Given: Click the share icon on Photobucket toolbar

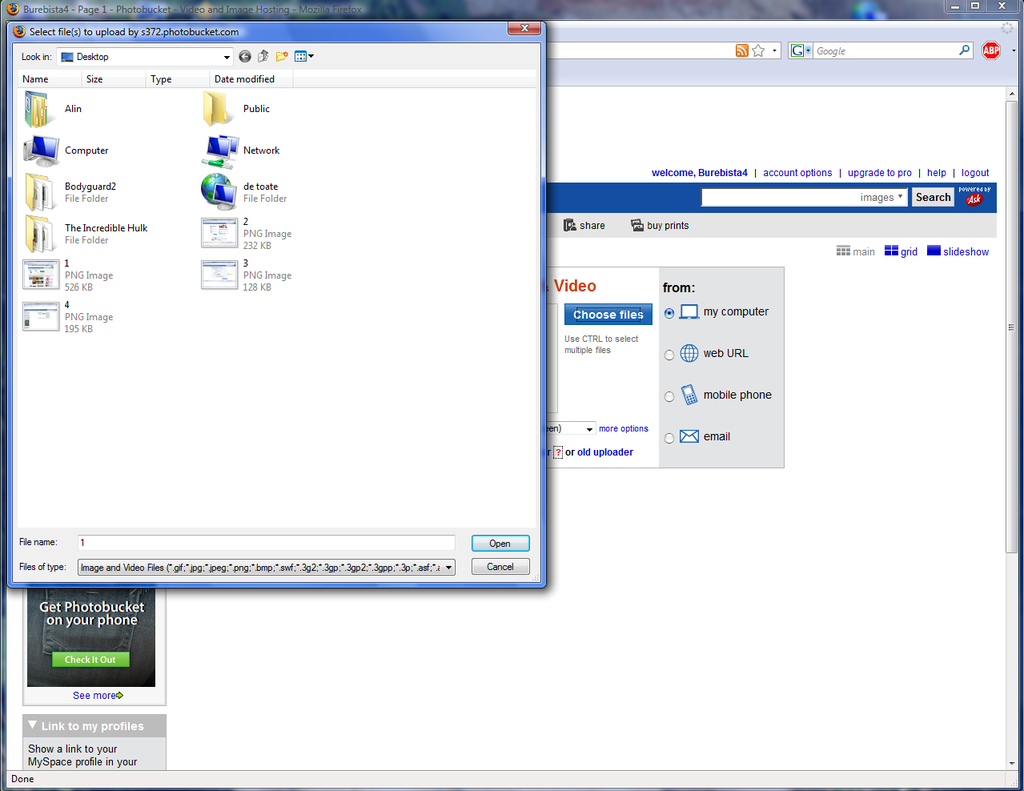Looking at the screenshot, I should coord(569,225).
